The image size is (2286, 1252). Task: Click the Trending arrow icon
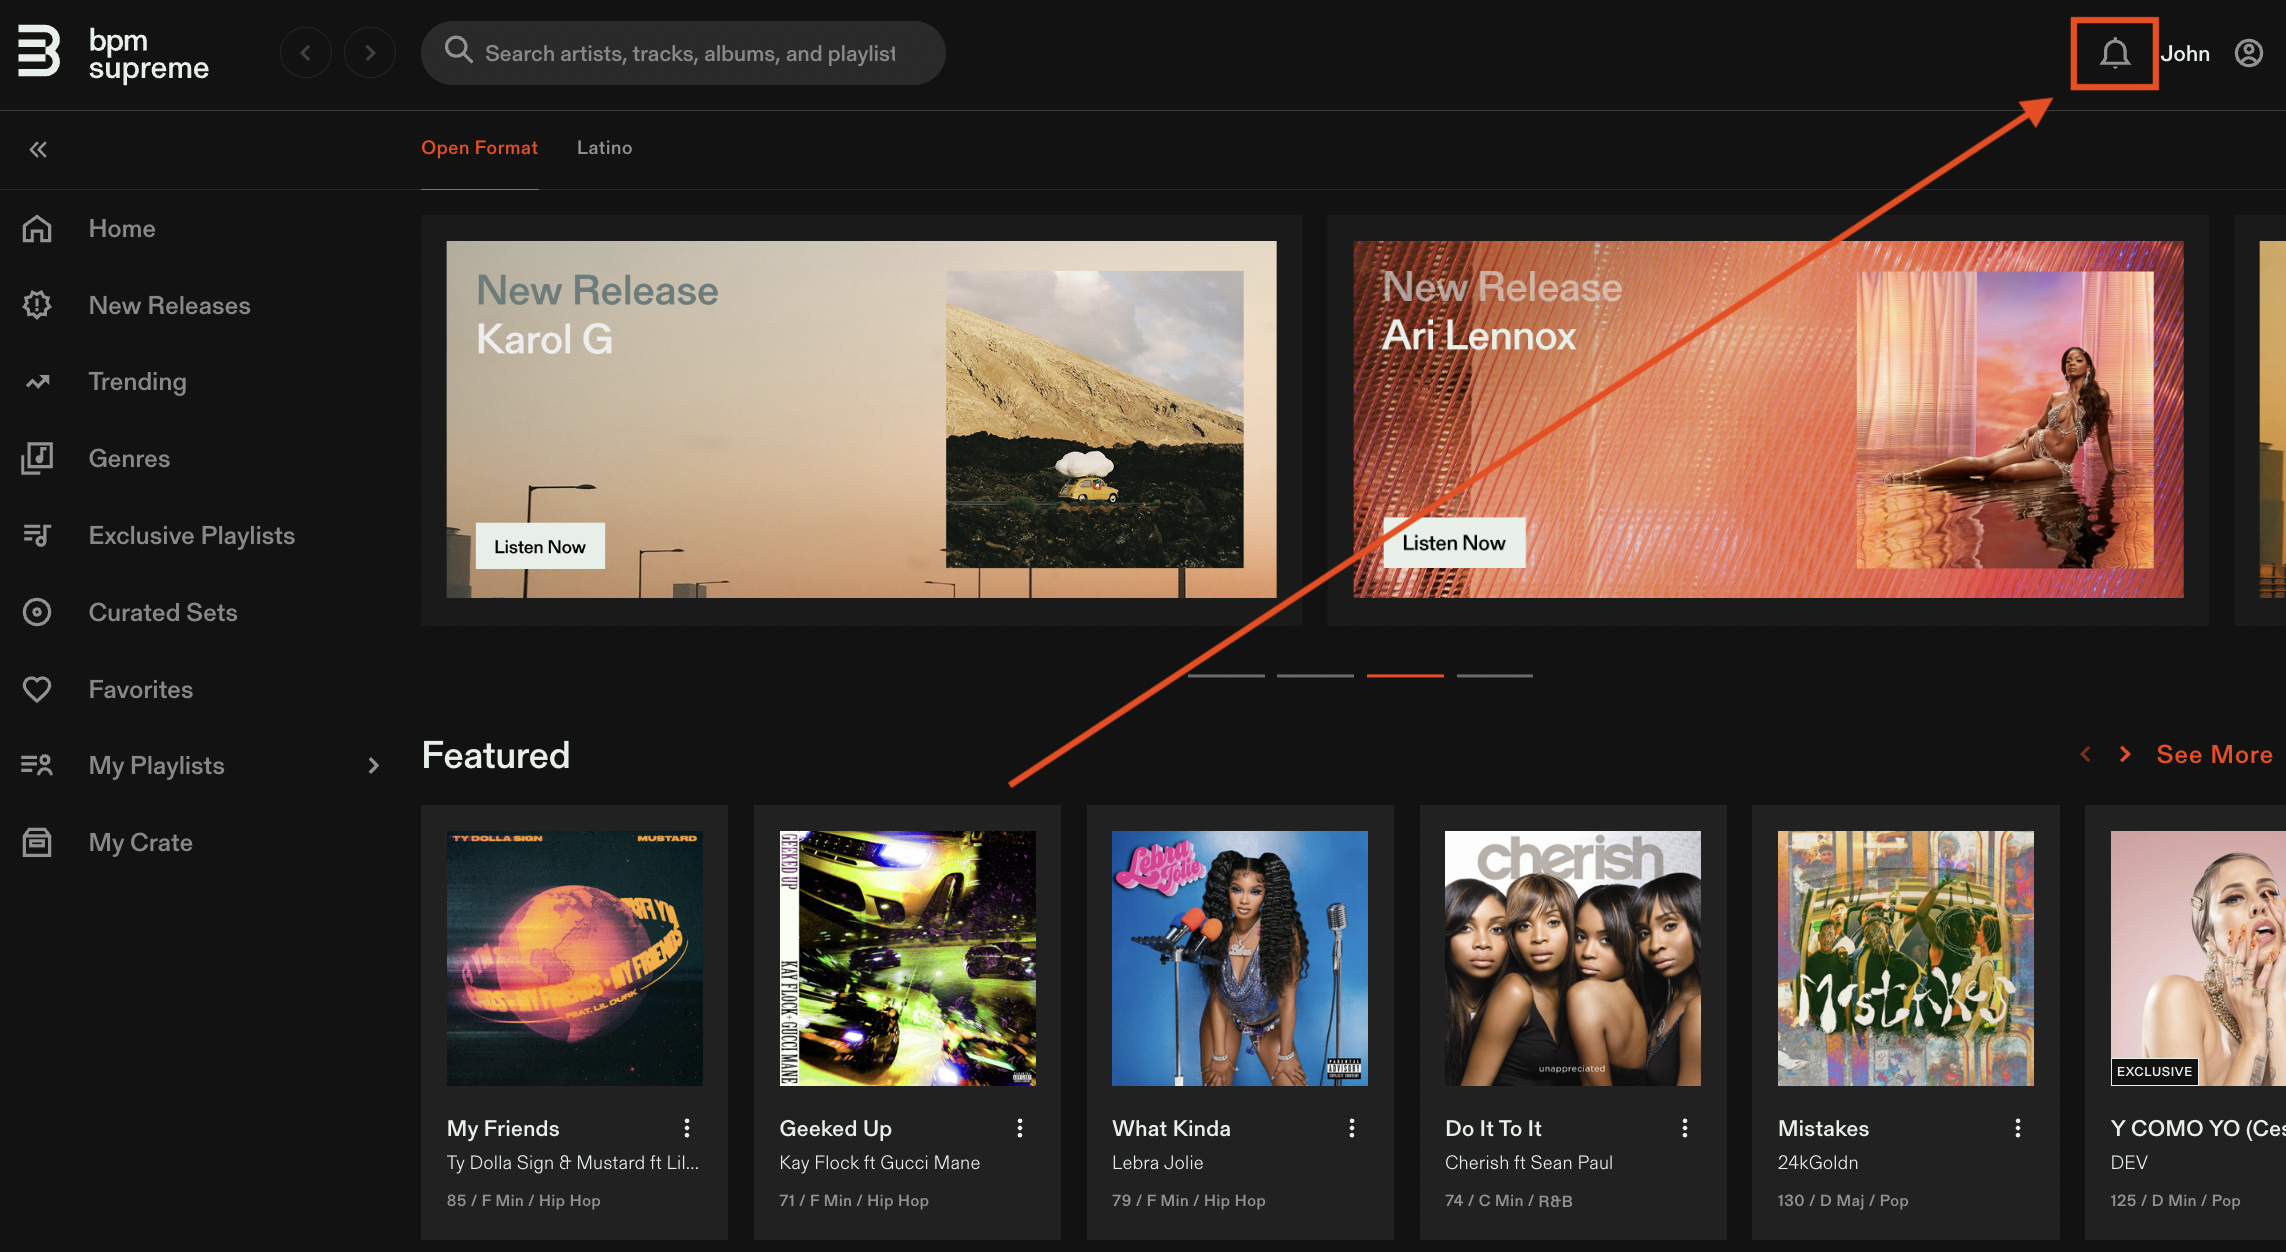point(37,381)
